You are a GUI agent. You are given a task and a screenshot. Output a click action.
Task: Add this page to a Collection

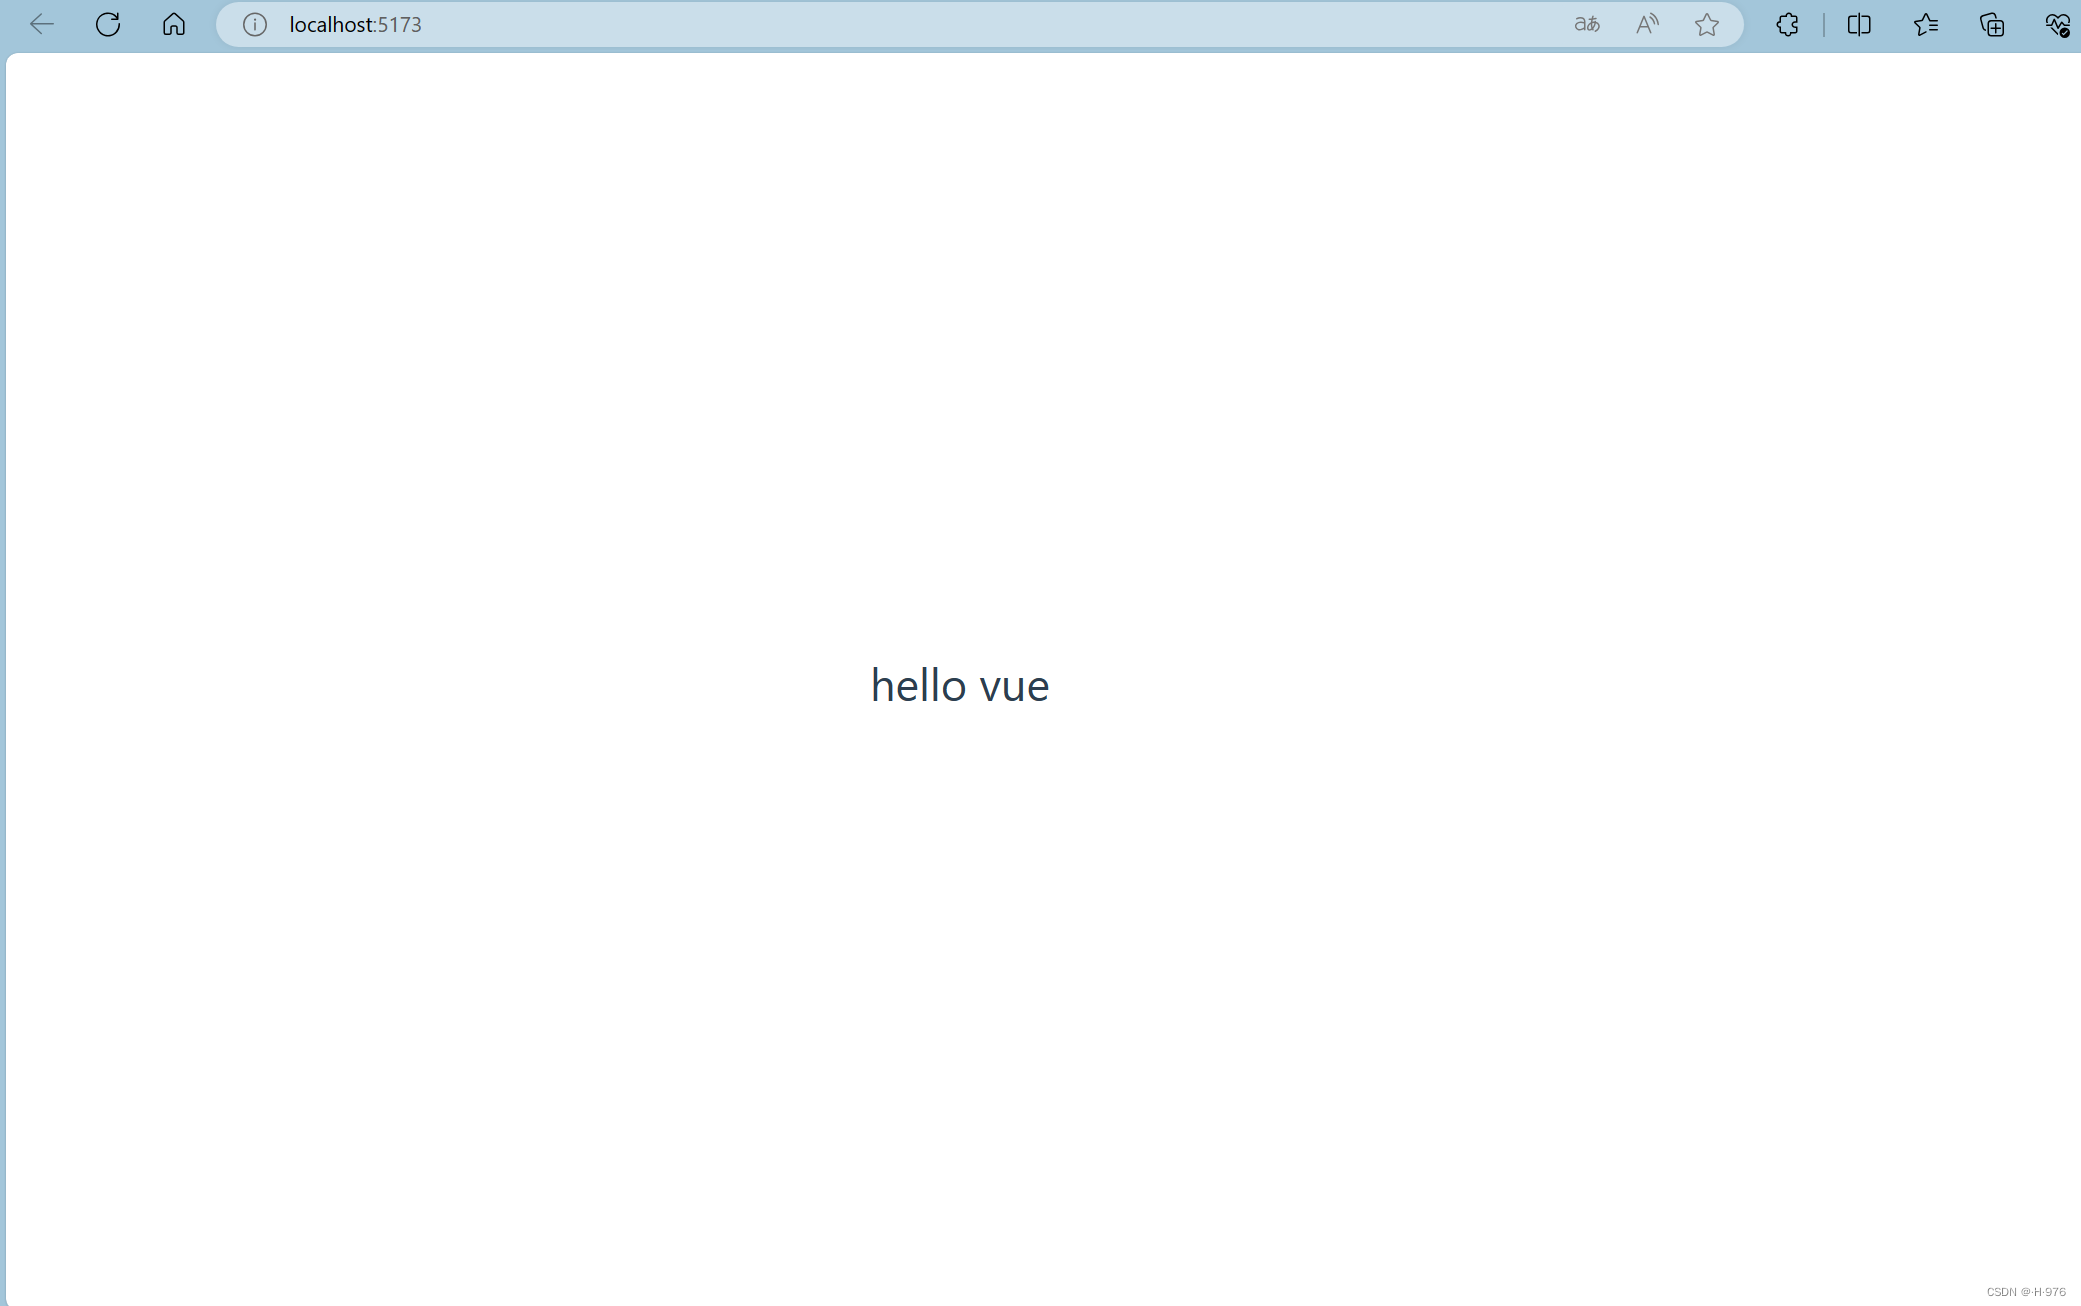click(x=1993, y=24)
